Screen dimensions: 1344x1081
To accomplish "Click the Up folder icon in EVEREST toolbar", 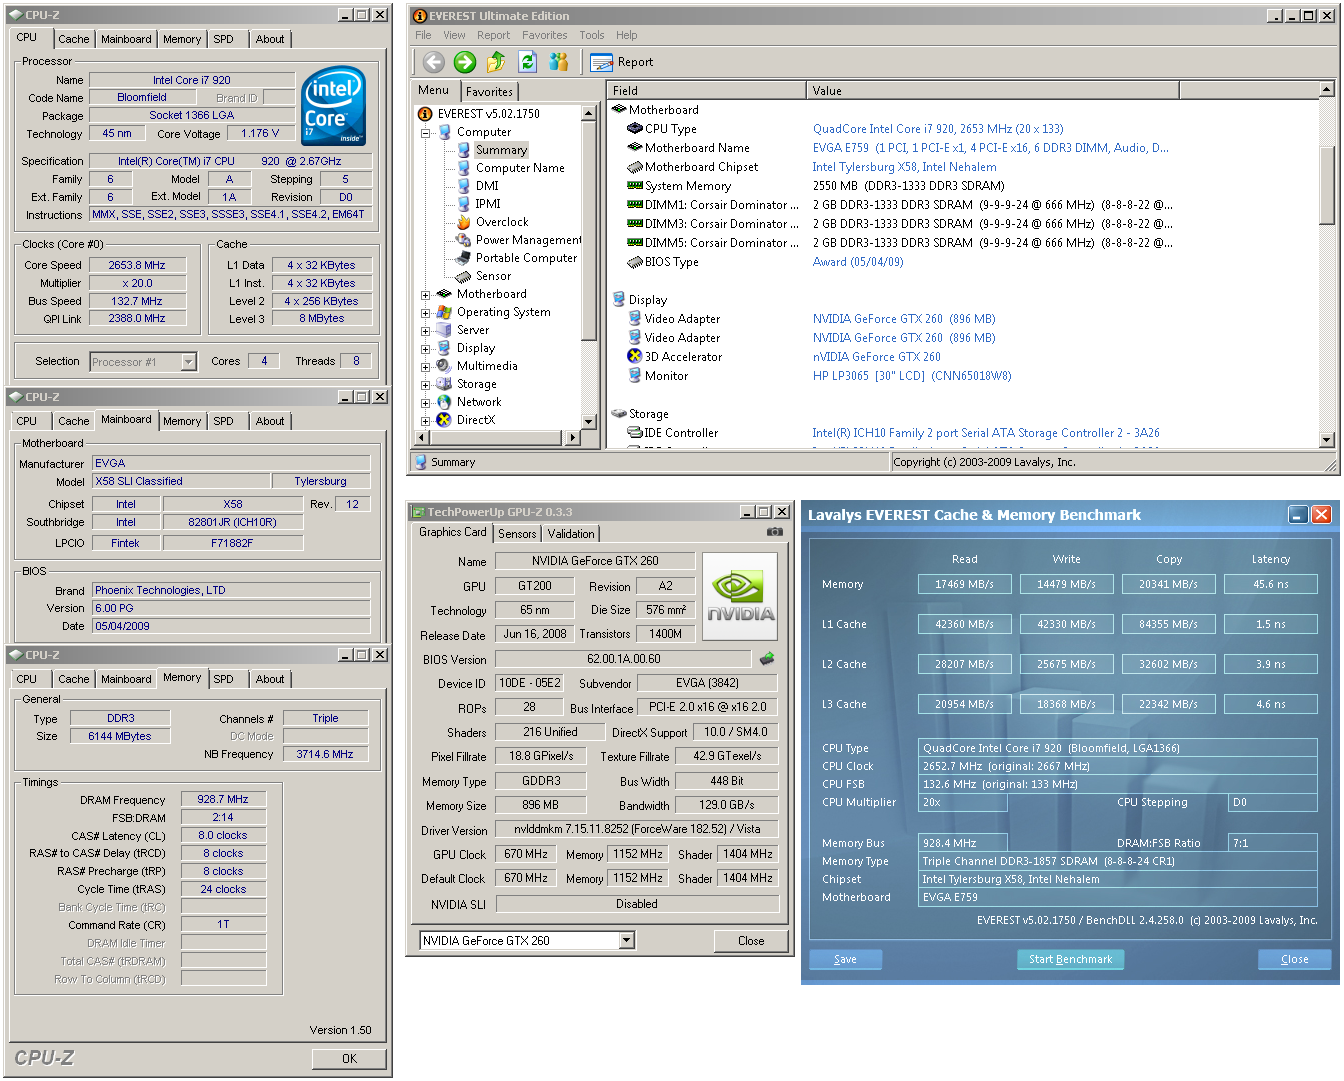I will click(496, 62).
